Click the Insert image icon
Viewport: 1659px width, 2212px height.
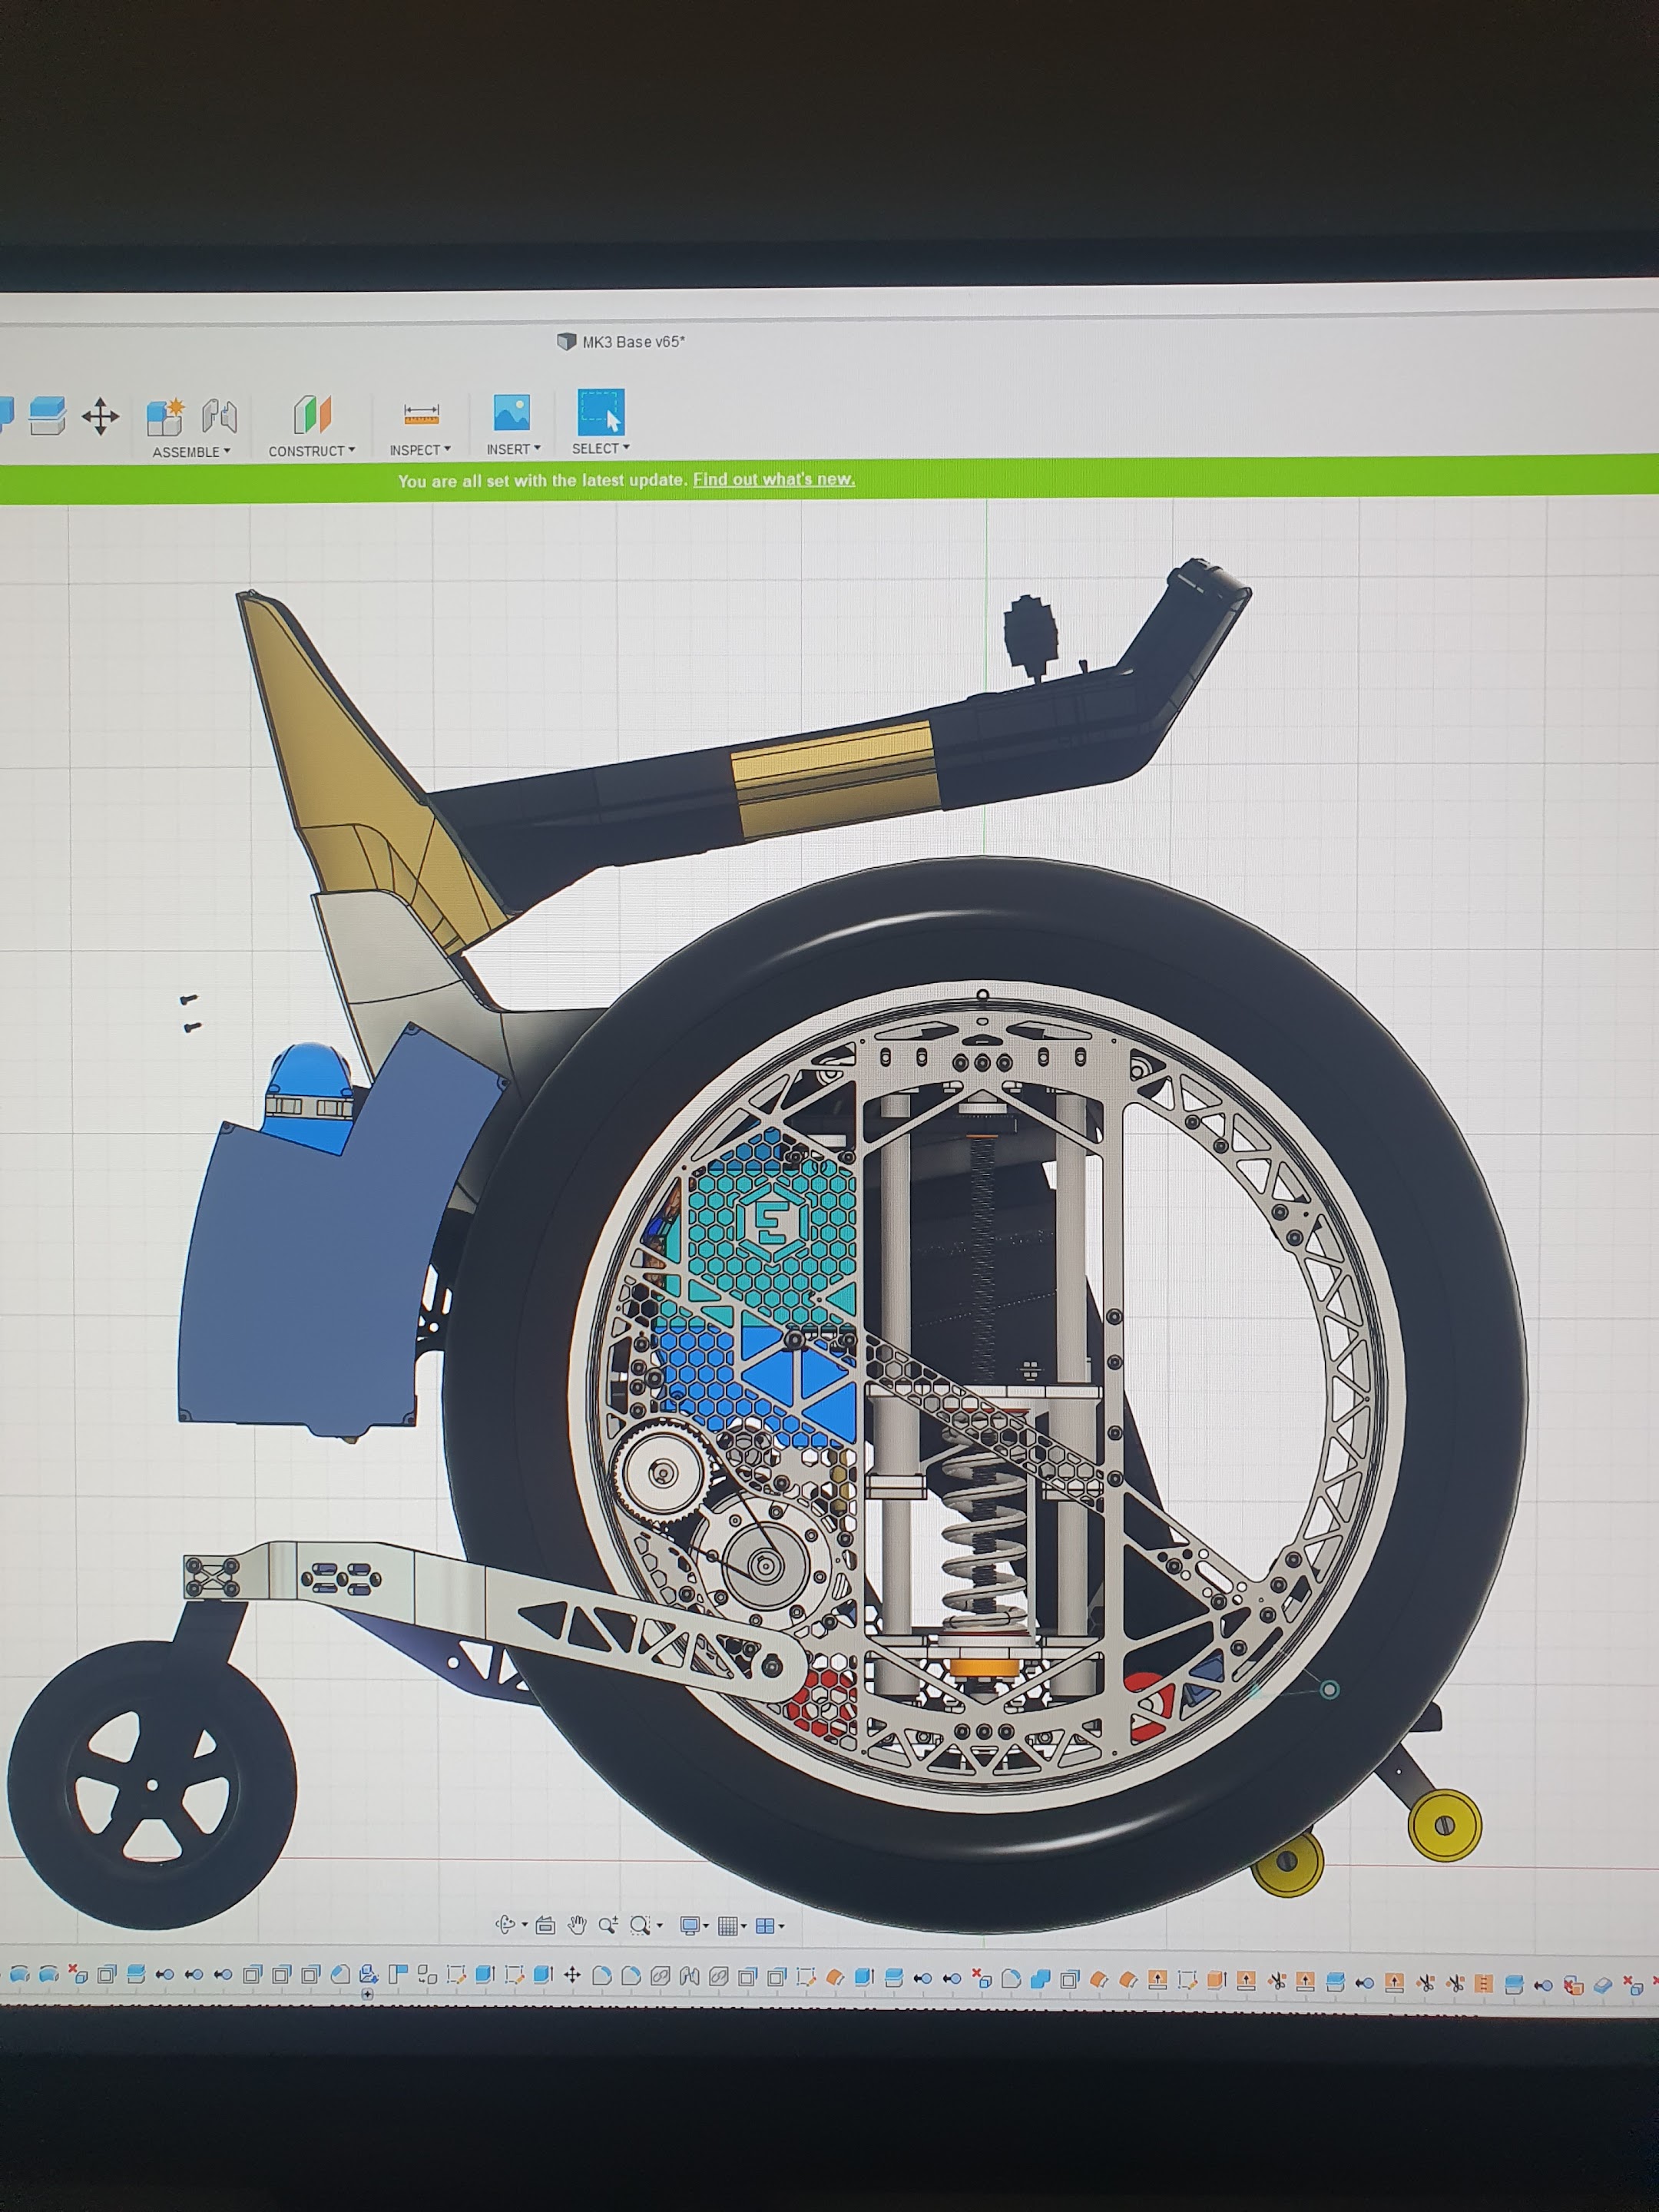tap(511, 412)
